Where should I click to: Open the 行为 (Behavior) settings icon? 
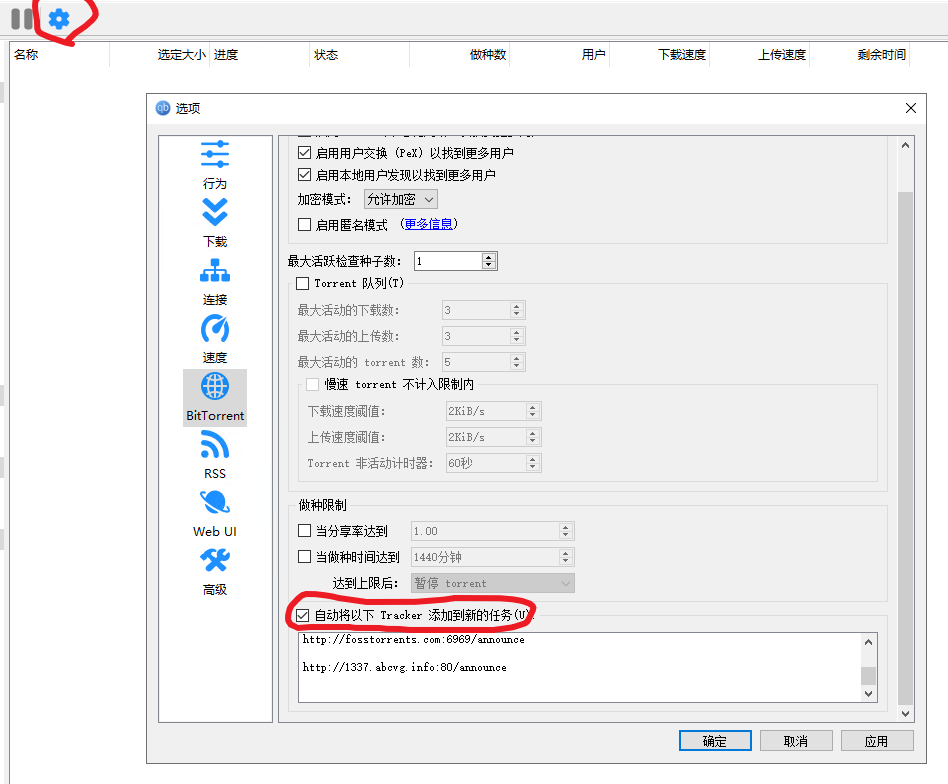[x=215, y=155]
